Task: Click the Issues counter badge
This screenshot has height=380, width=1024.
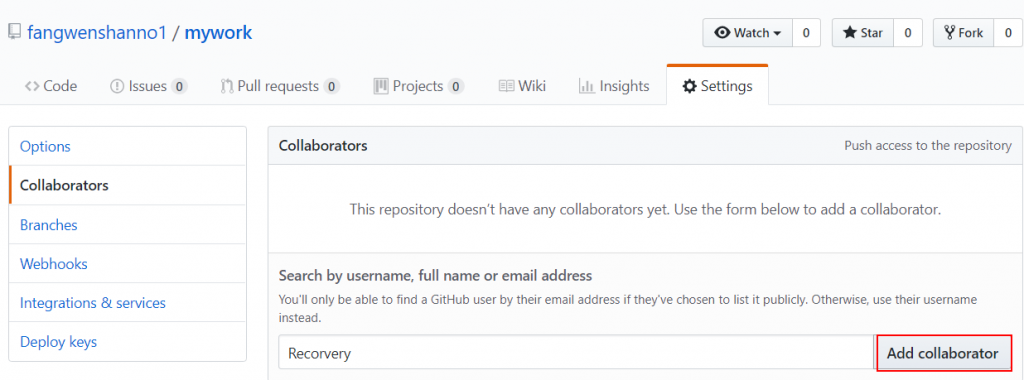Action: [180, 86]
